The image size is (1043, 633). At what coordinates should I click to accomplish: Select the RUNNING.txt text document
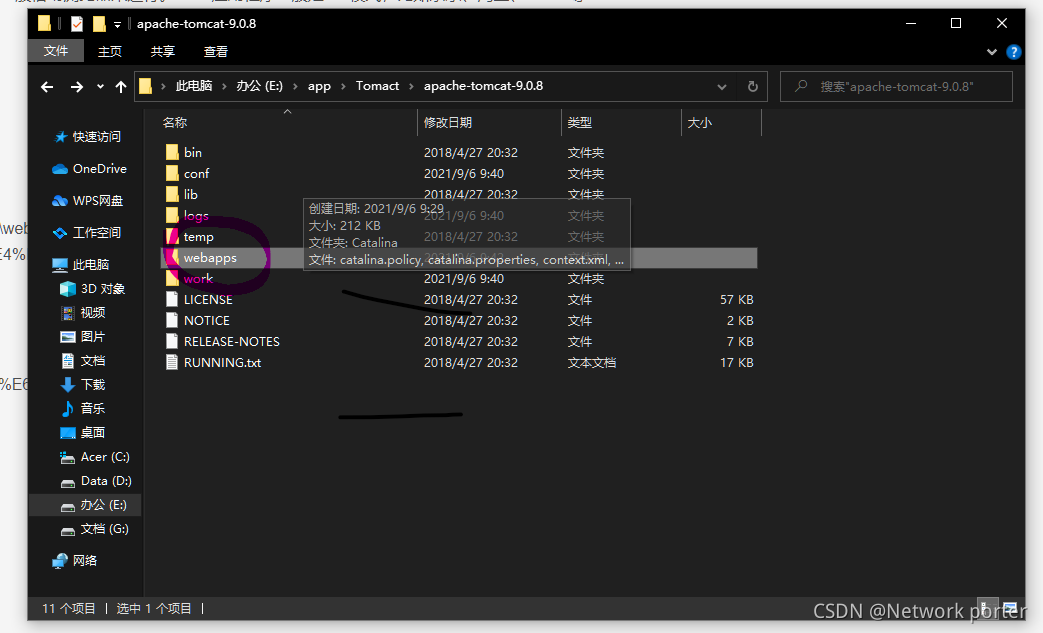click(222, 363)
